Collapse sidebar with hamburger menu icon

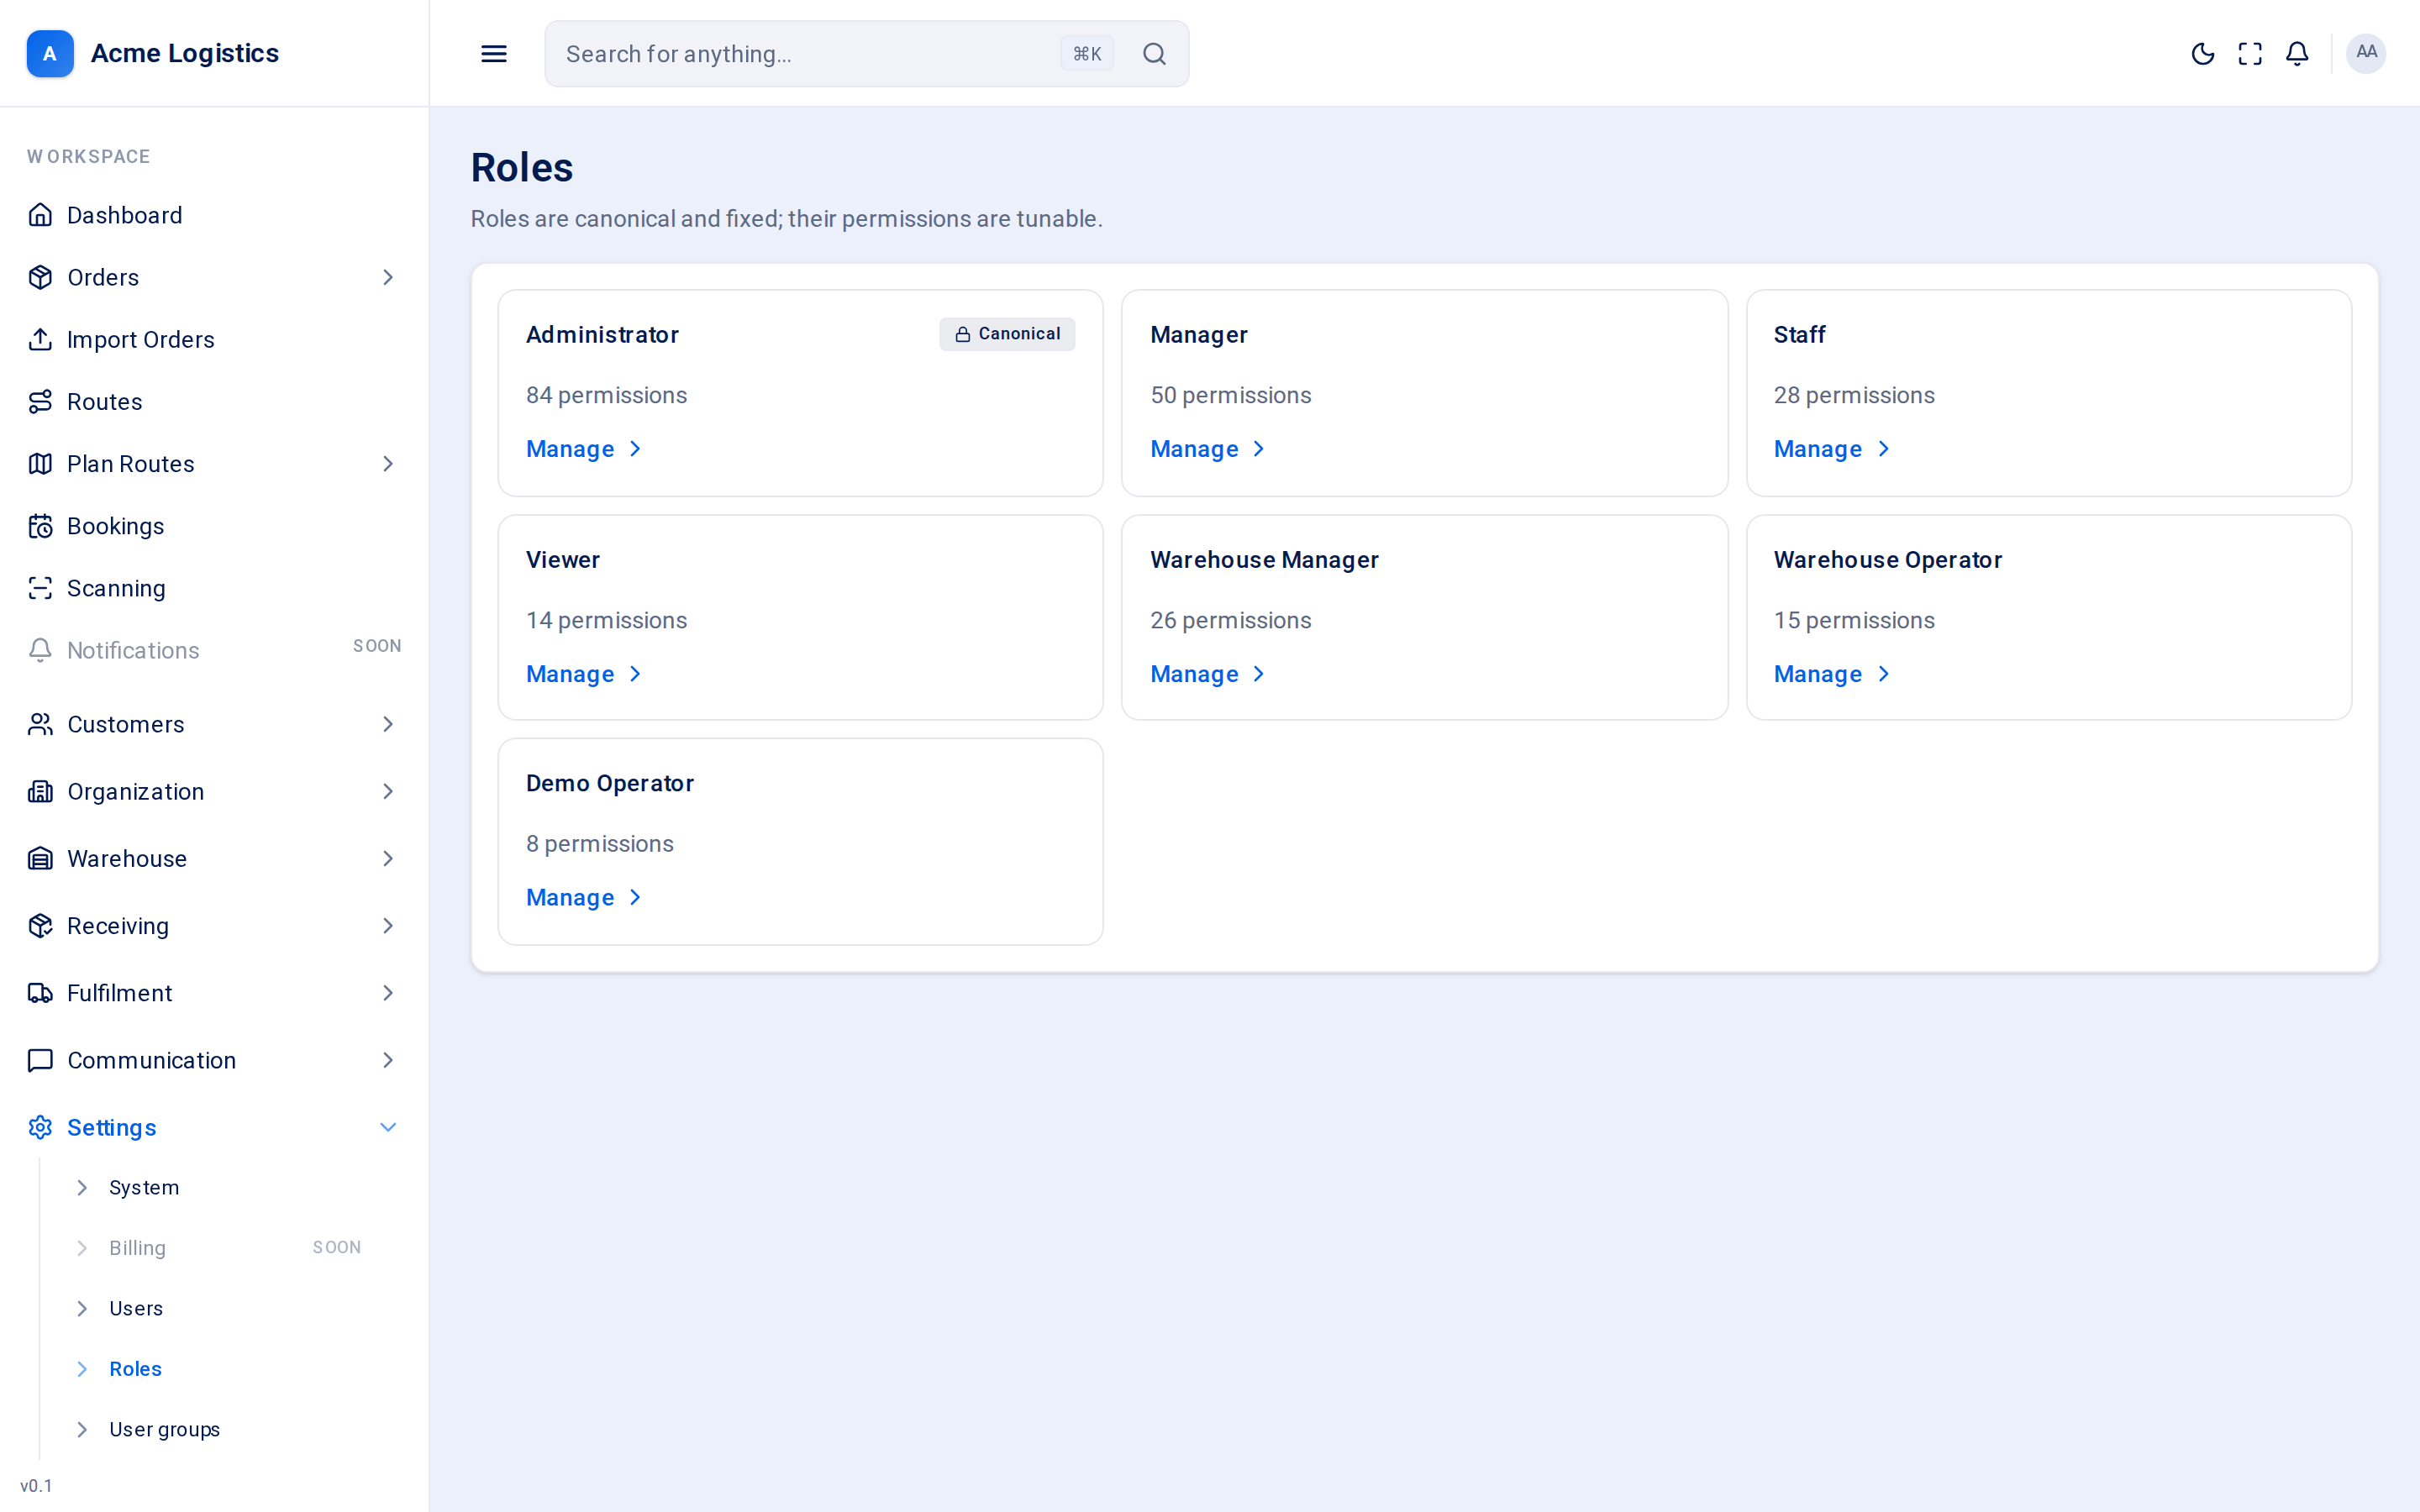tap(494, 54)
